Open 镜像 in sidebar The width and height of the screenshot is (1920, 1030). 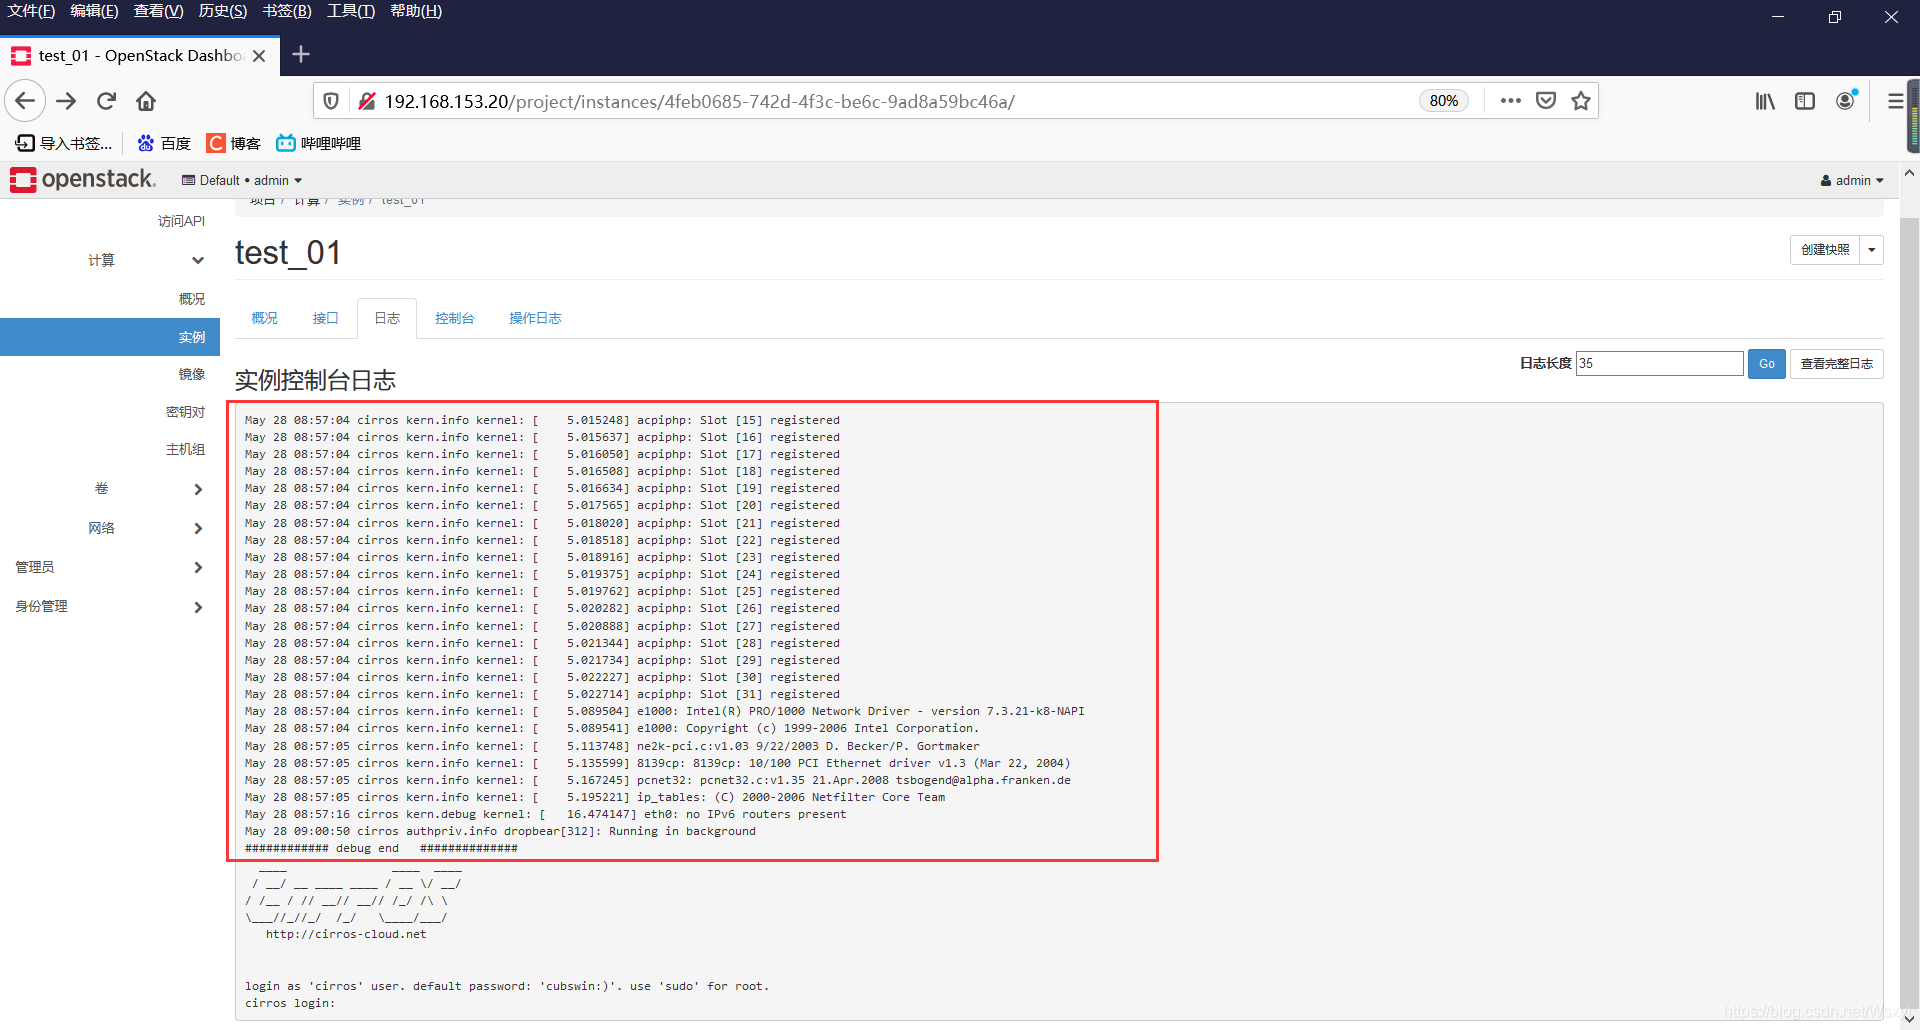[x=192, y=374]
